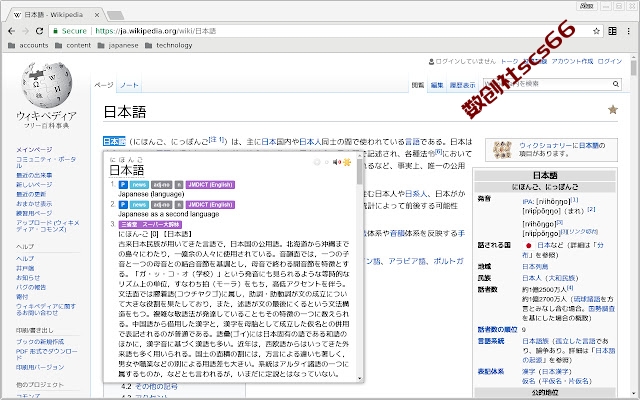
Task: Click the popup scrollbar down arrow
Action: click(360, 379)
